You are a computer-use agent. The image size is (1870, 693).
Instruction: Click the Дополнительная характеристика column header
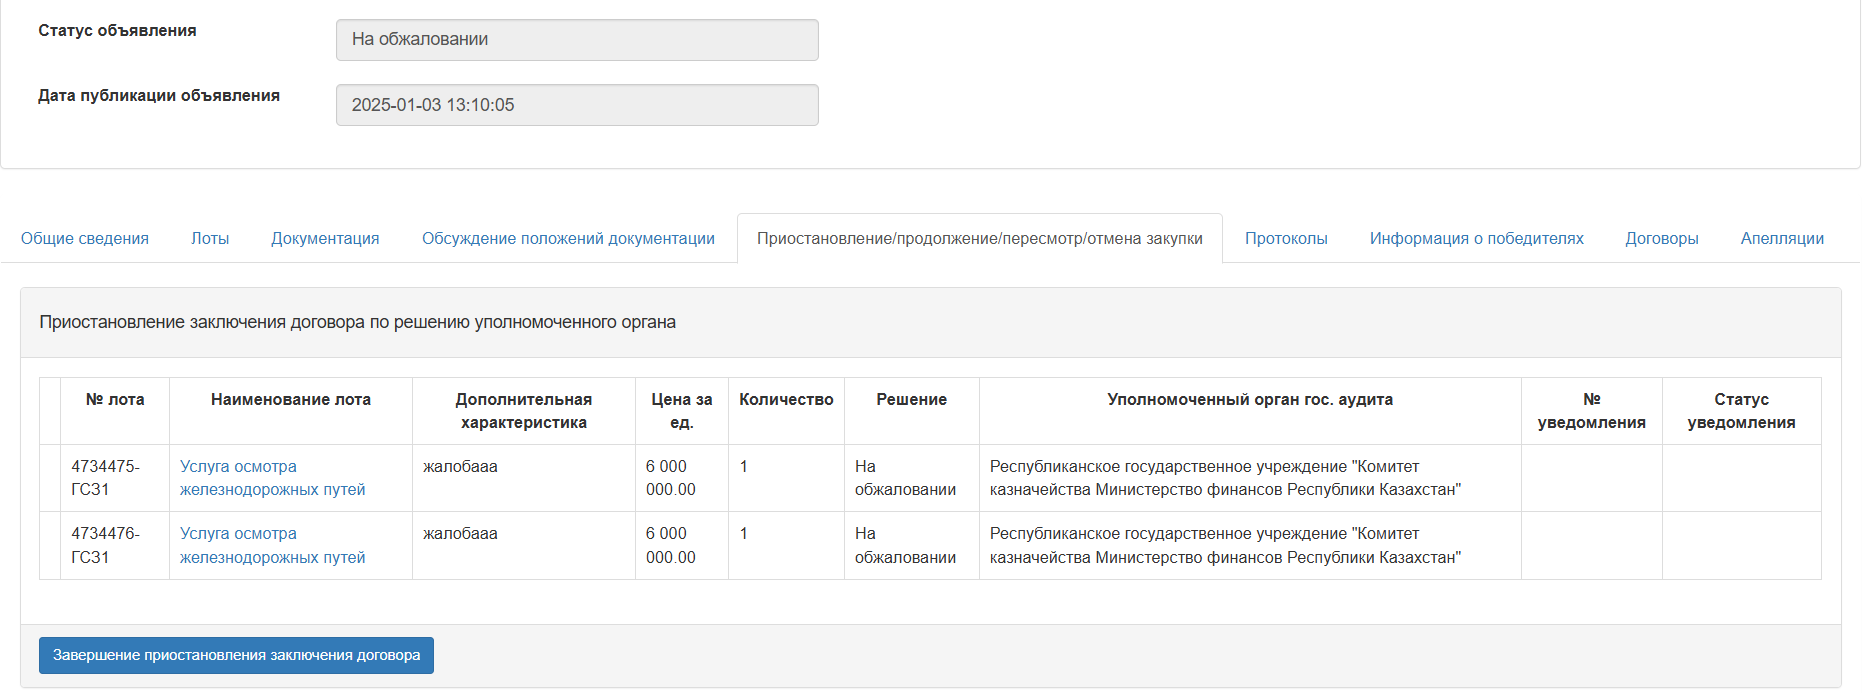(524, 411)
